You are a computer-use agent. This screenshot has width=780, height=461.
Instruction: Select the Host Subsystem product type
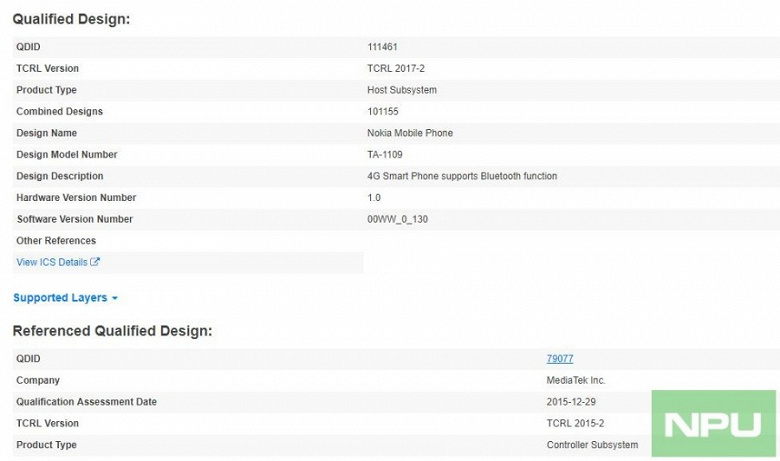tap(402, 90)
